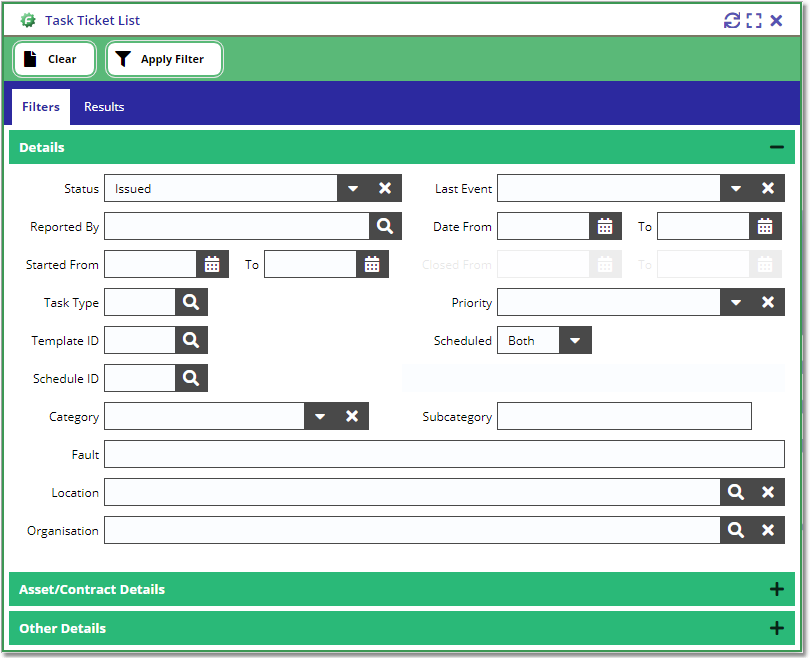
Task: Search Schedule ID with magnifier icon
Action: (191, 378)
